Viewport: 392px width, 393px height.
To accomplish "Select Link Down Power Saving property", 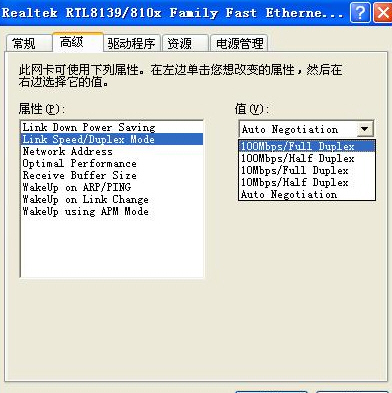I will (112, 127).
